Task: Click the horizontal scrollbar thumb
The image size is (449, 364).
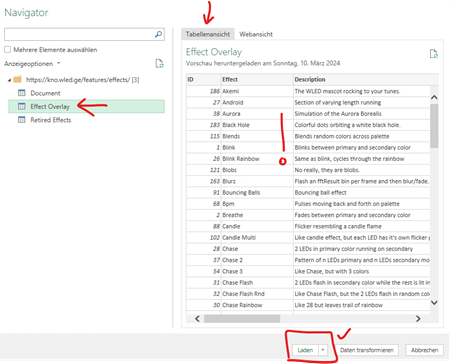Action: pos(242,319)
